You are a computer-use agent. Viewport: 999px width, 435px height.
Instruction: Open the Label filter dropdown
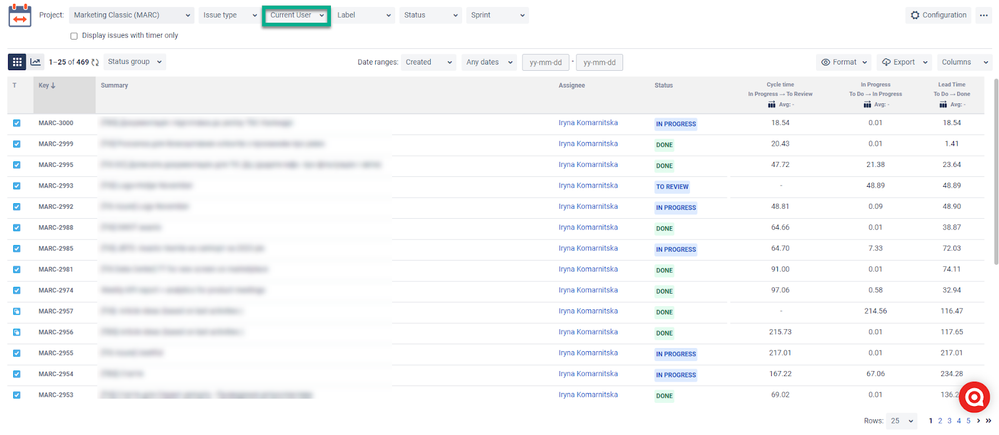pyautogui.click(x=364, y=15)
